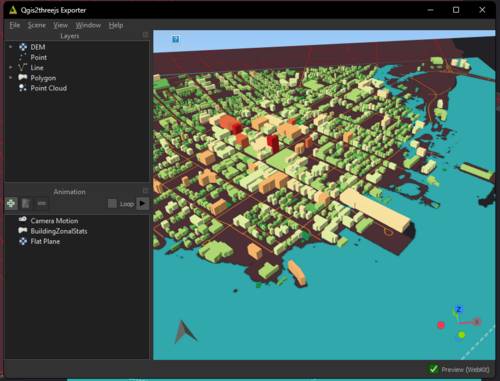The image size is (500, 381).
Task: Select the Flat Plane animation item
Action: (45, 241)
